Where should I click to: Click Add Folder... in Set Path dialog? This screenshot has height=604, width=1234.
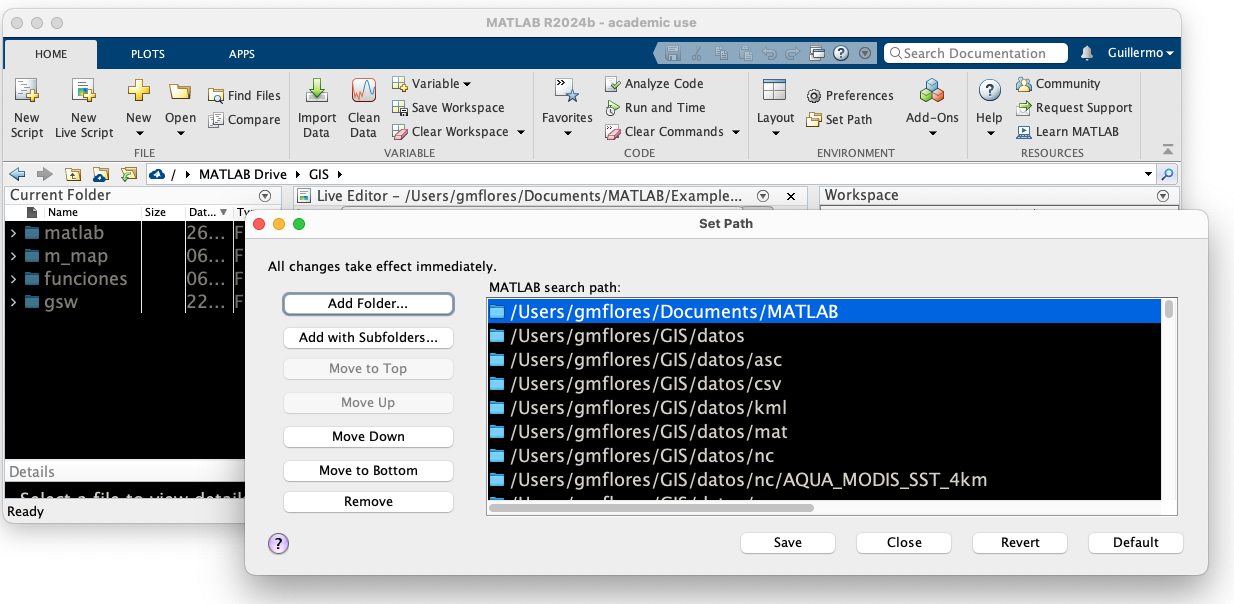(368, 303)
